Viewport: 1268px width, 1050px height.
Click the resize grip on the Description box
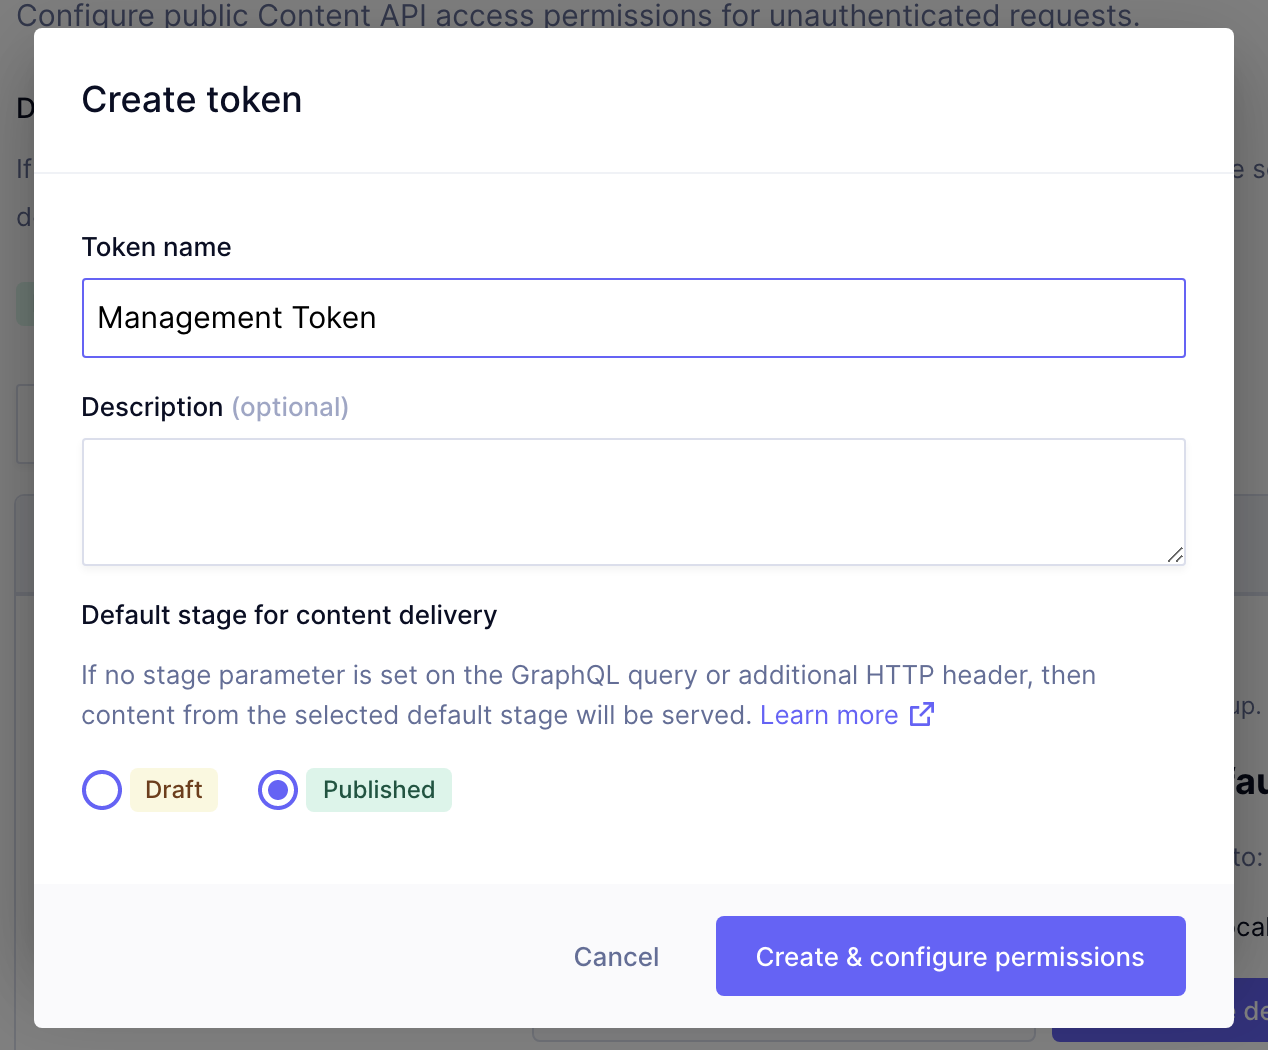click(x=1176, y=557)
